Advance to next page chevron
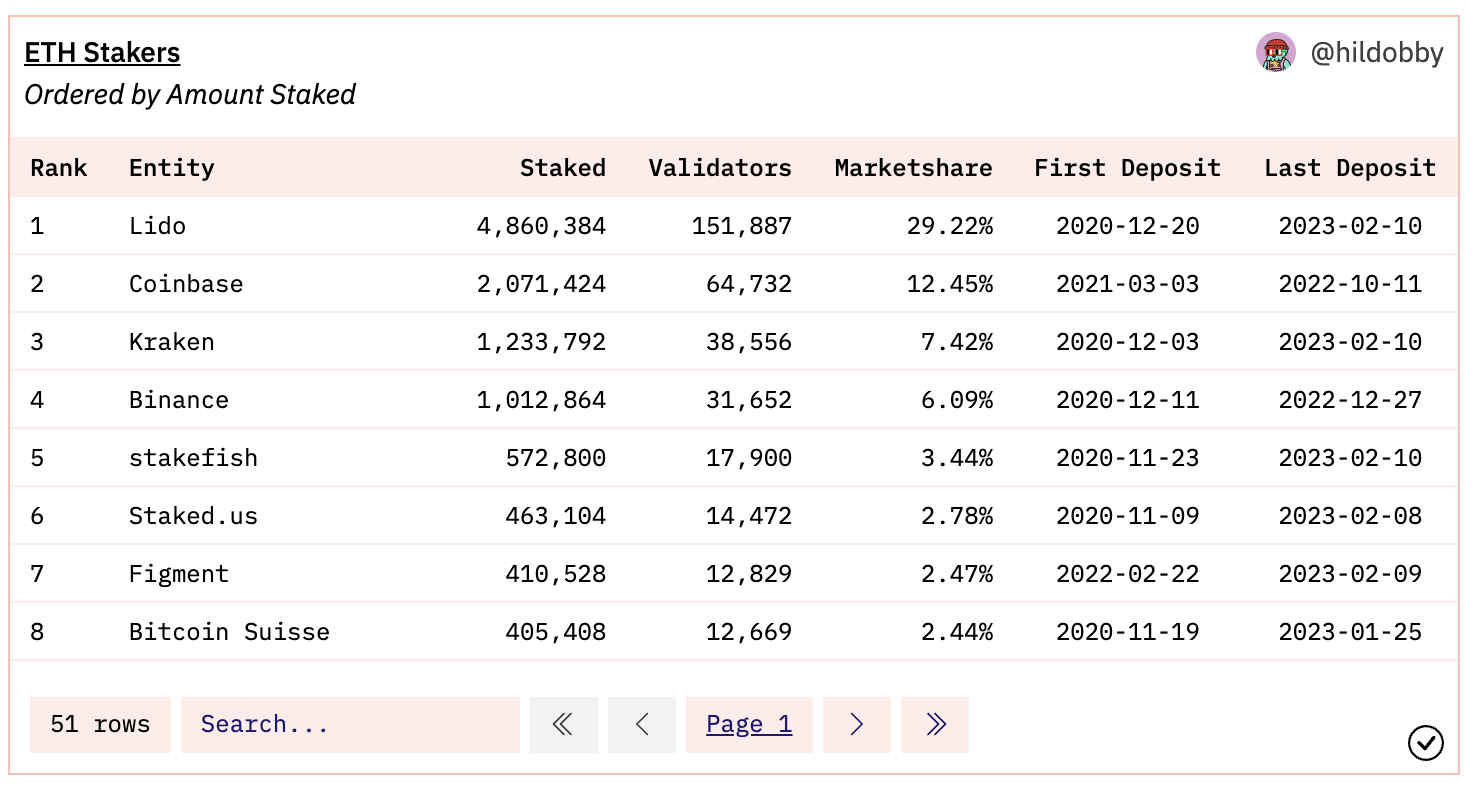 (856, 724)
